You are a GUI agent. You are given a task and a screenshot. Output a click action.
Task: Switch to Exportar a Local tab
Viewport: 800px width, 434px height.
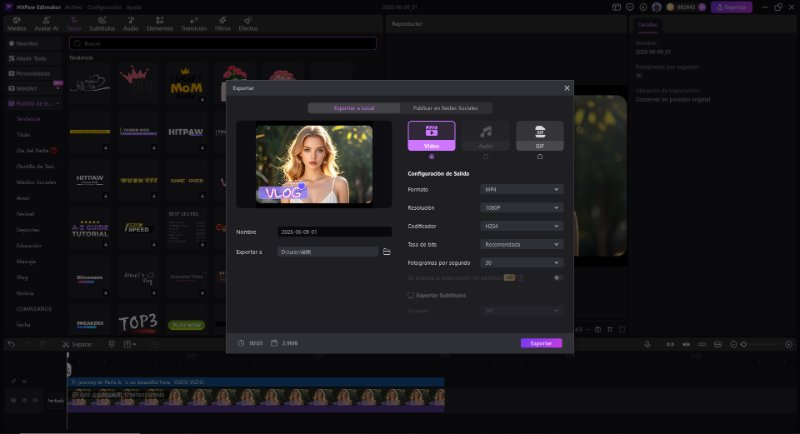pyautogui.click(x=354, y=108)
